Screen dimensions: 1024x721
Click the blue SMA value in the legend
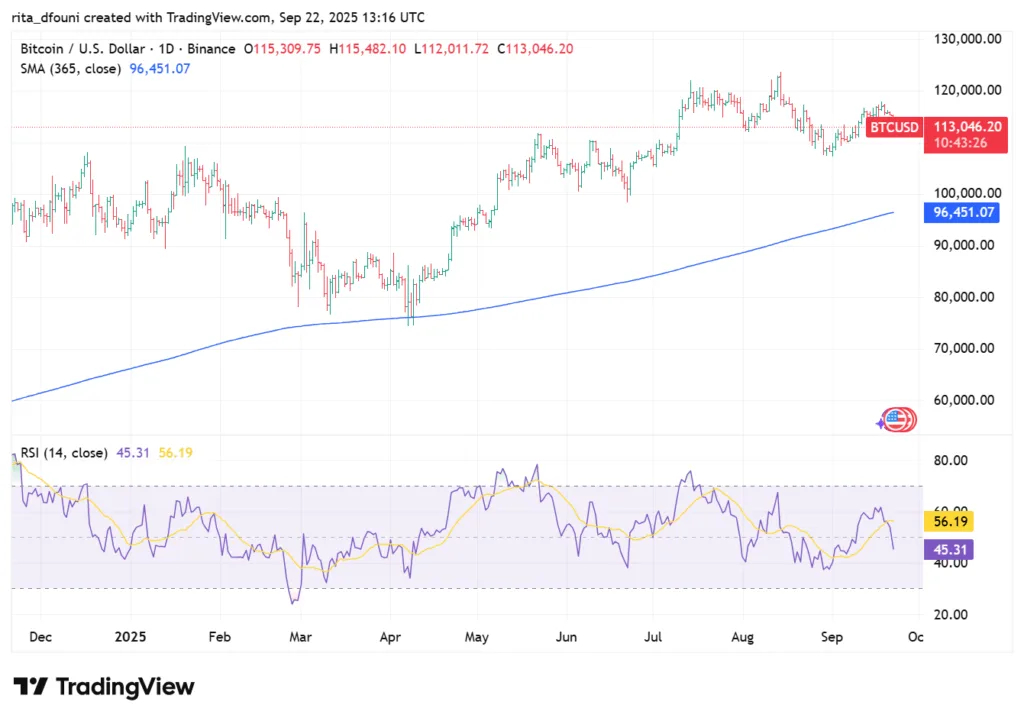pos(160,69)
